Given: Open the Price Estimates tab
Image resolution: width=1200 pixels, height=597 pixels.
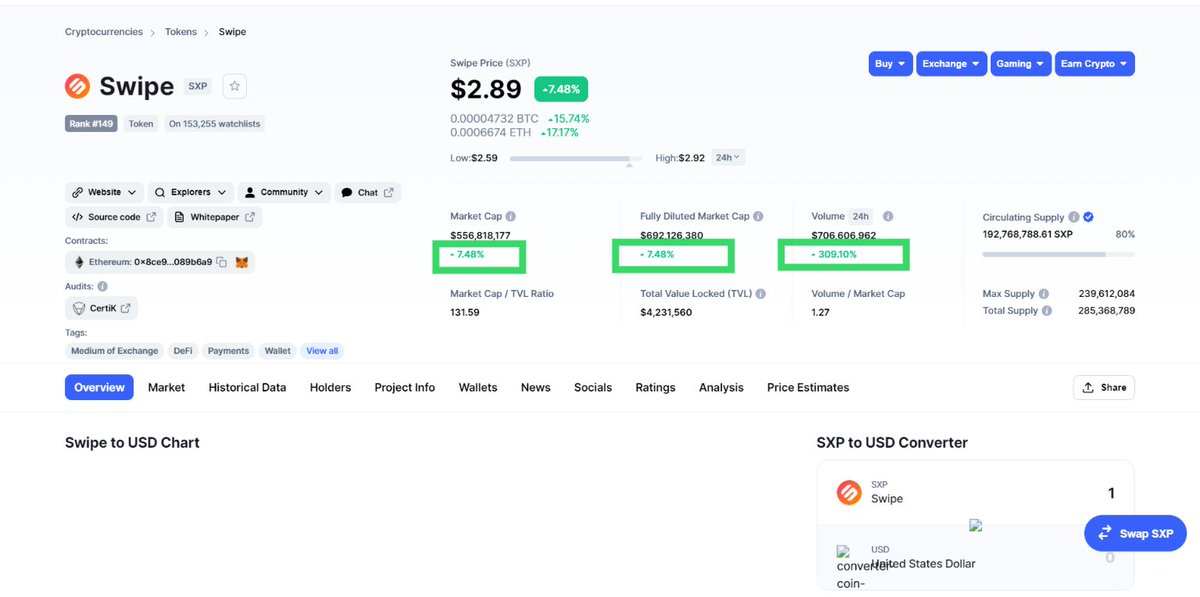Looking at the screenshot, I should tap(808, 388).
